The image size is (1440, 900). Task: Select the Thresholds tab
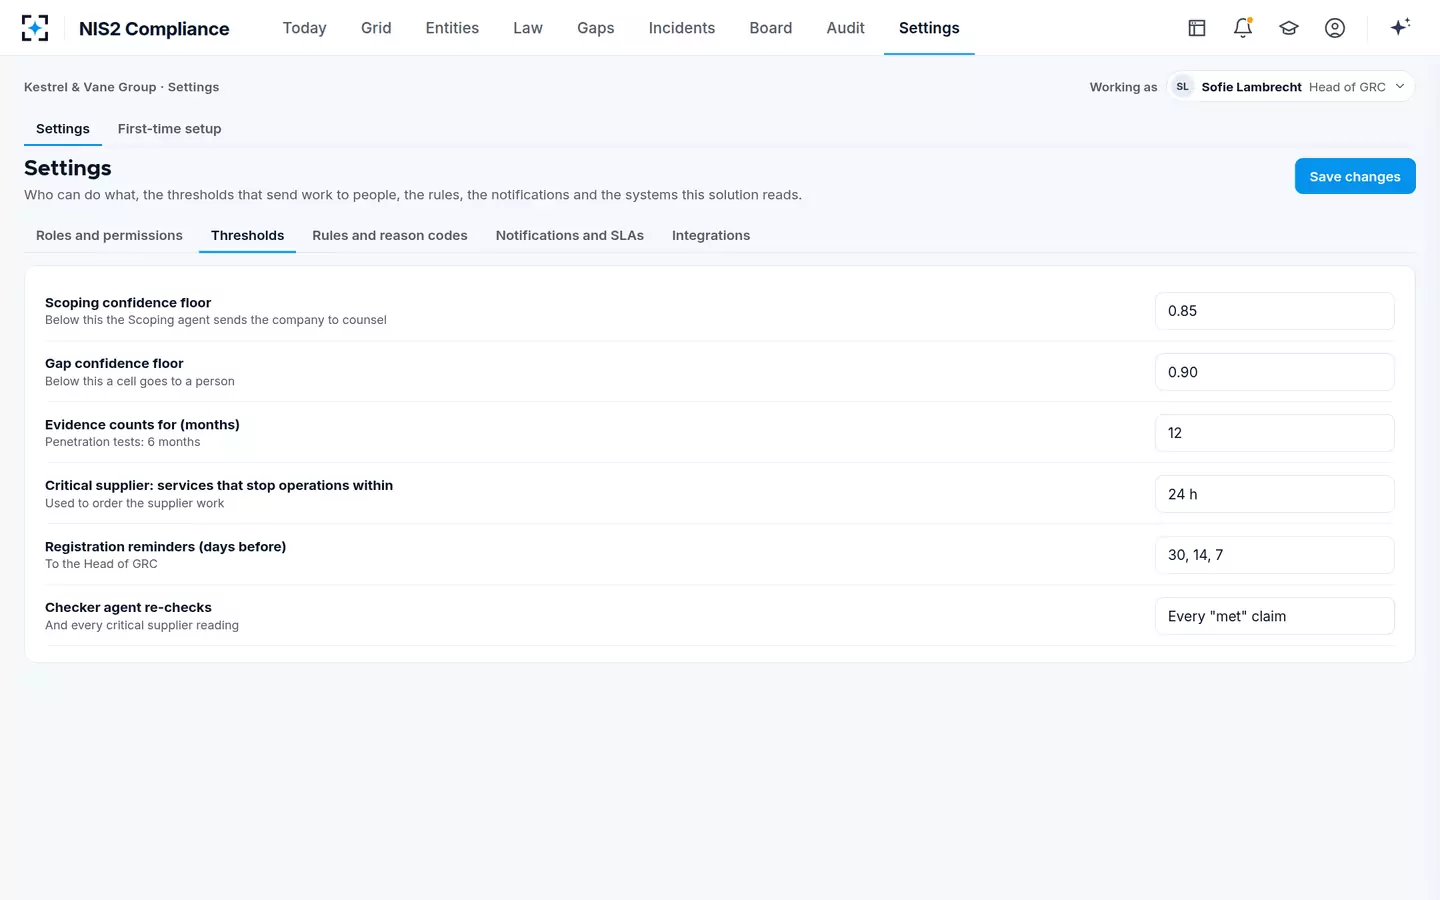click(x=248, y=236)
